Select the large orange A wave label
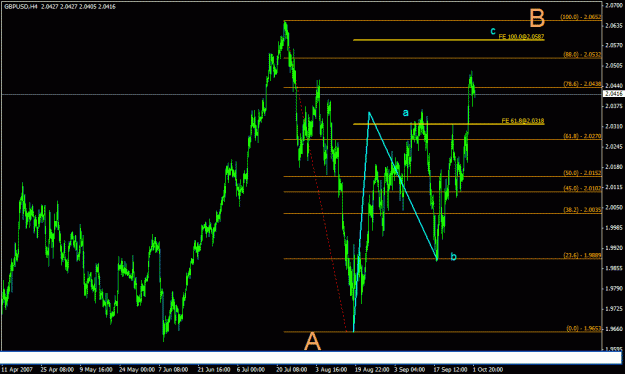 (x=312, y=341)
